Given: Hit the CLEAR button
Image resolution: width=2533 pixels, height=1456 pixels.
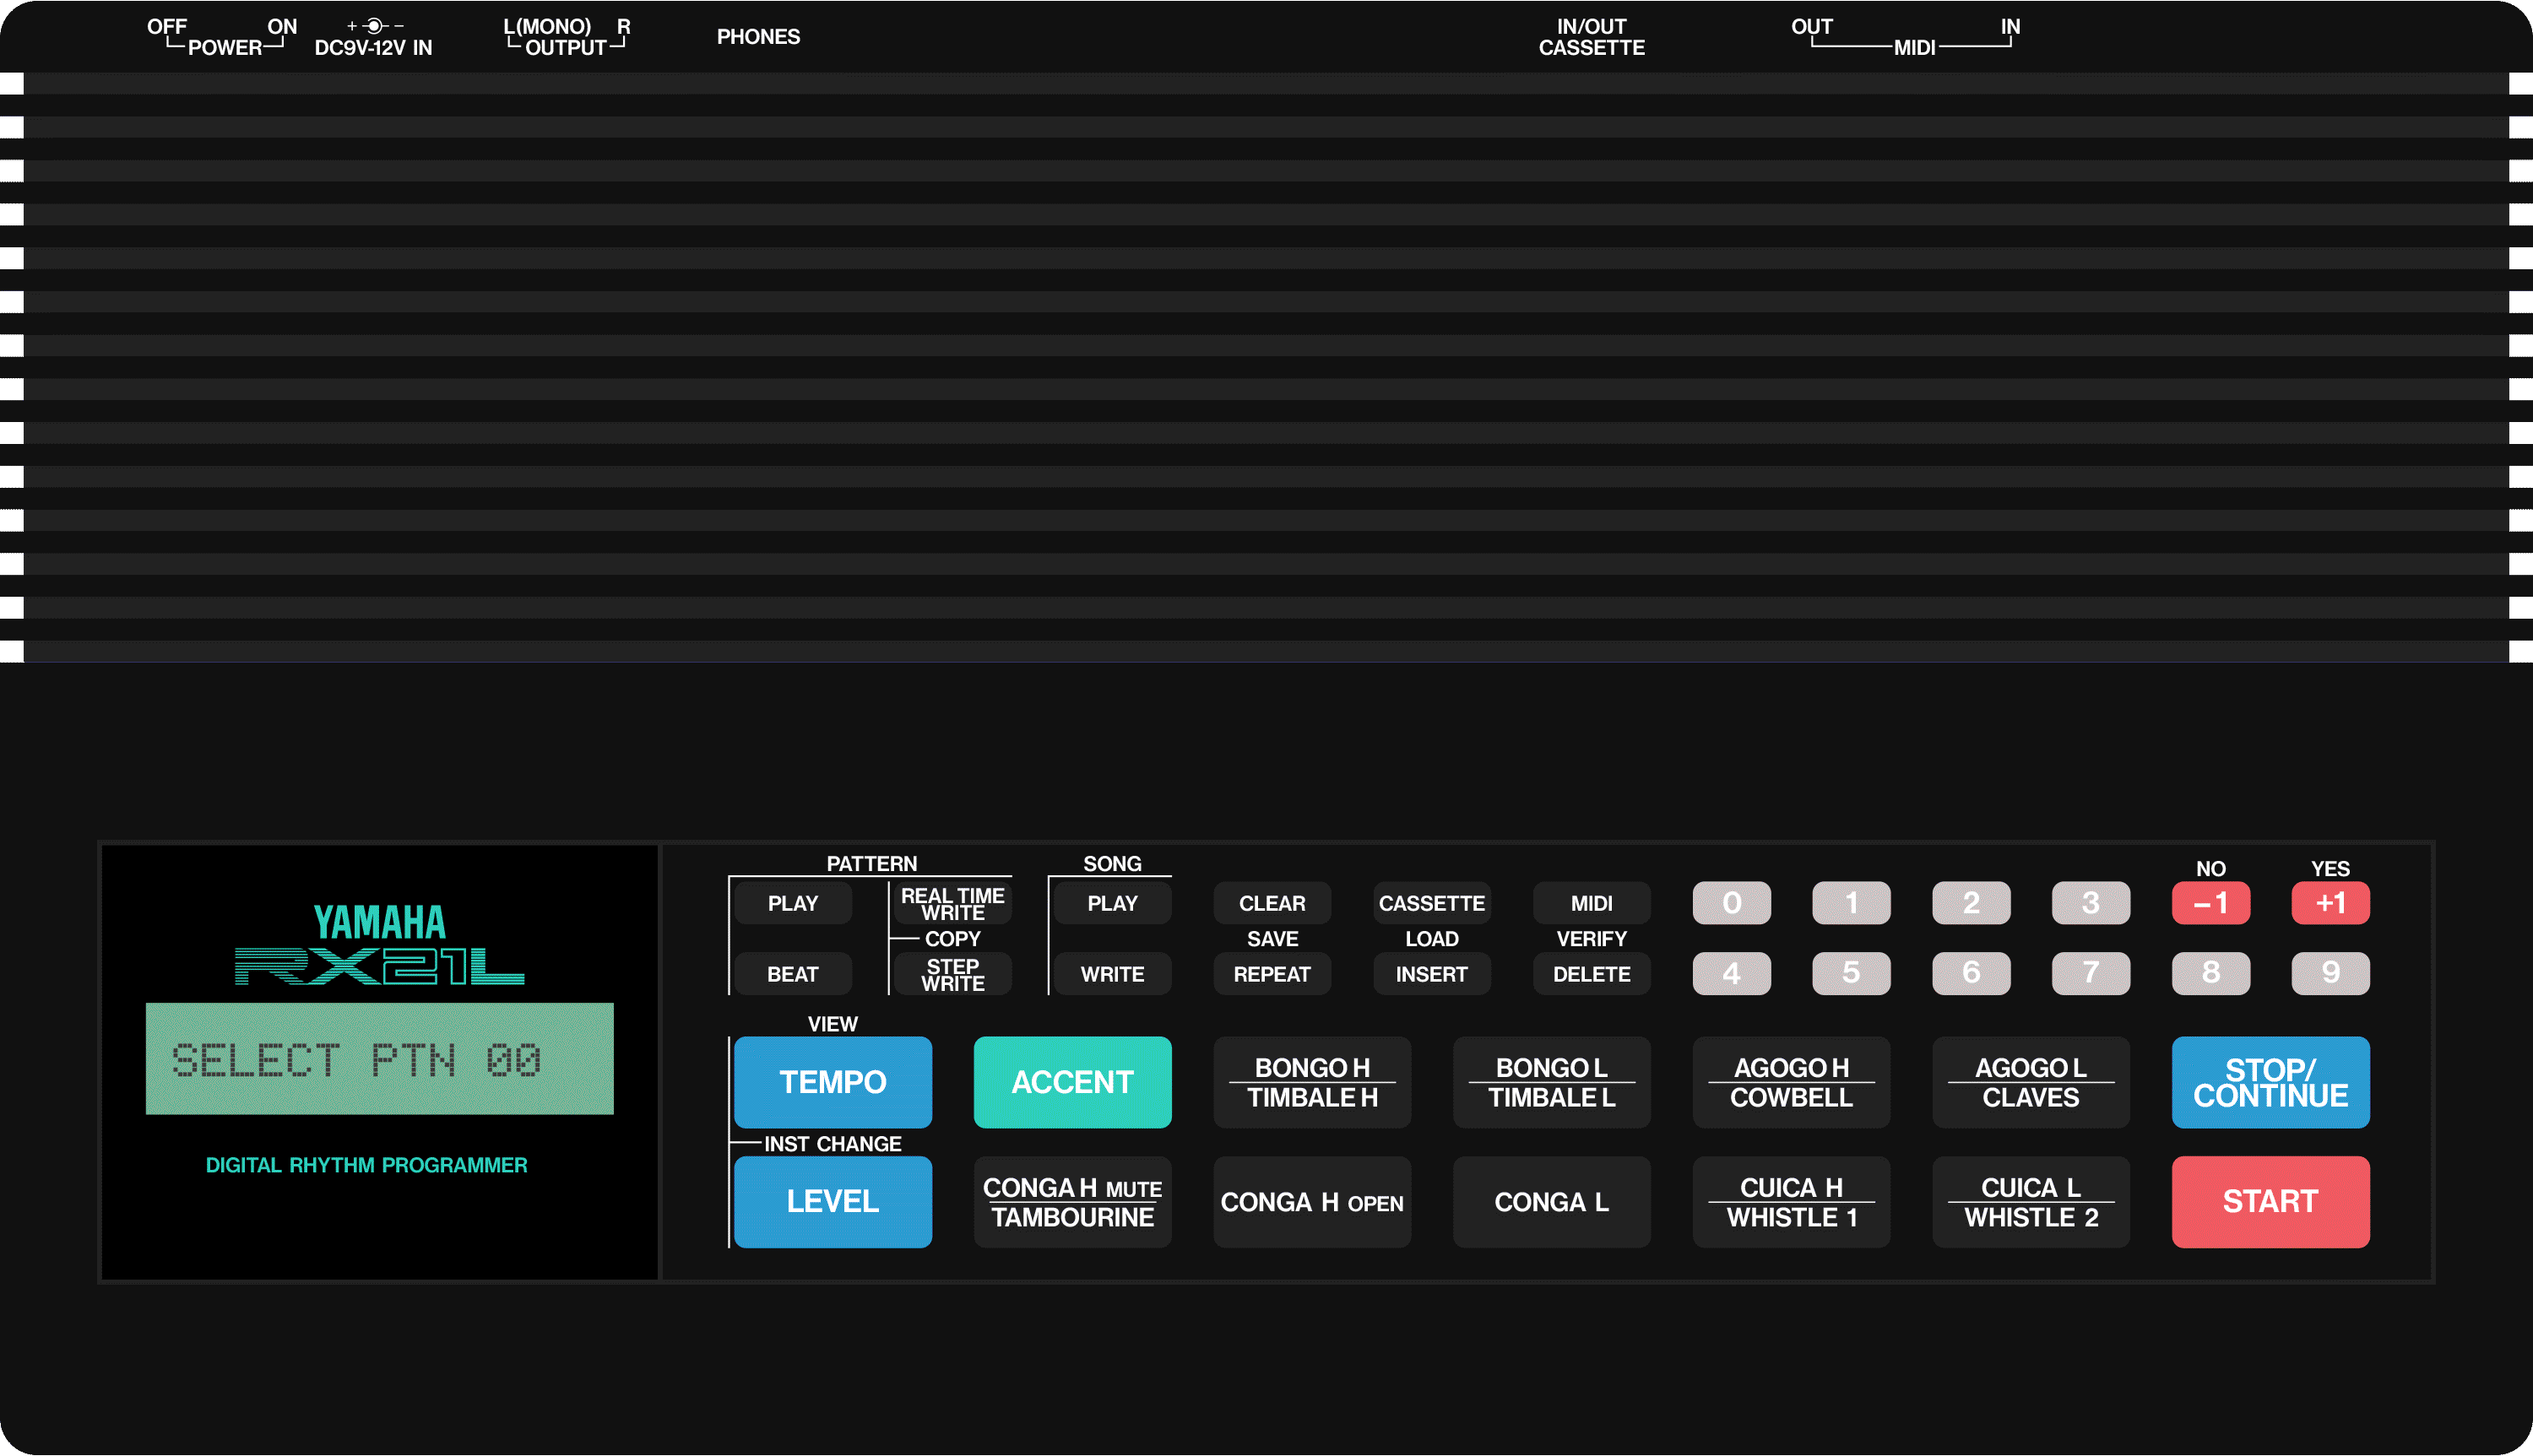Looking at the screenshot, I should point(1272,903).
